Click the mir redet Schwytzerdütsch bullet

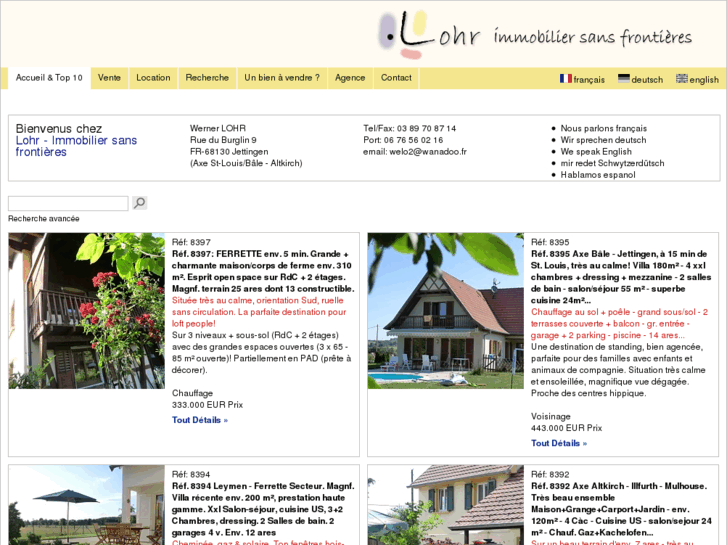coord(612,163)
